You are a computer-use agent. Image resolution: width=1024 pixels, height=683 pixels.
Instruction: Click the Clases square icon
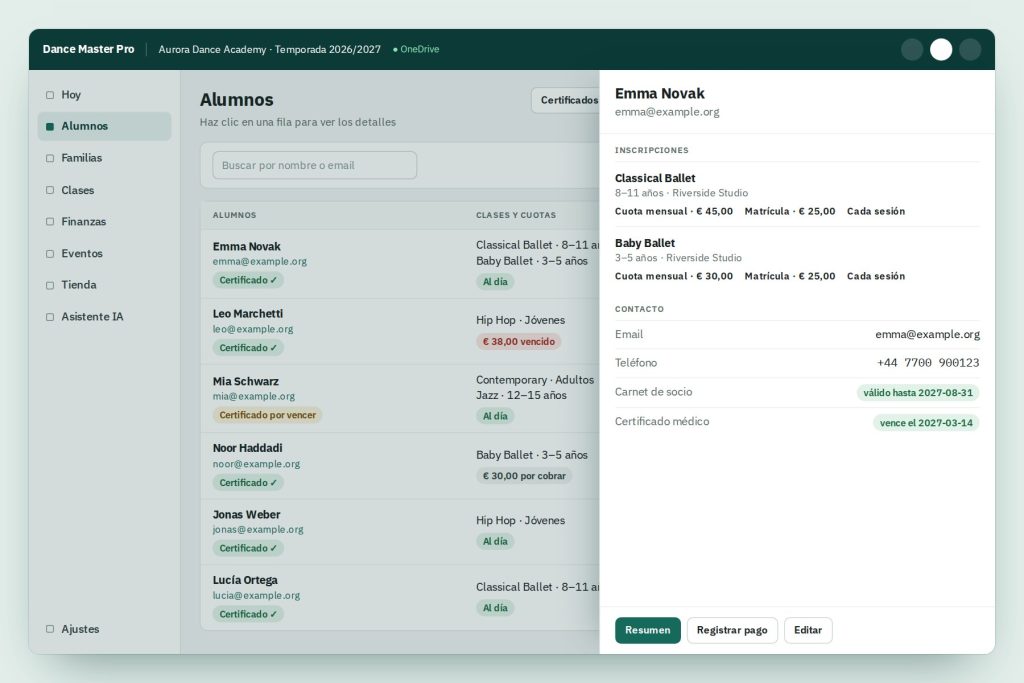(x=50, y=190)
